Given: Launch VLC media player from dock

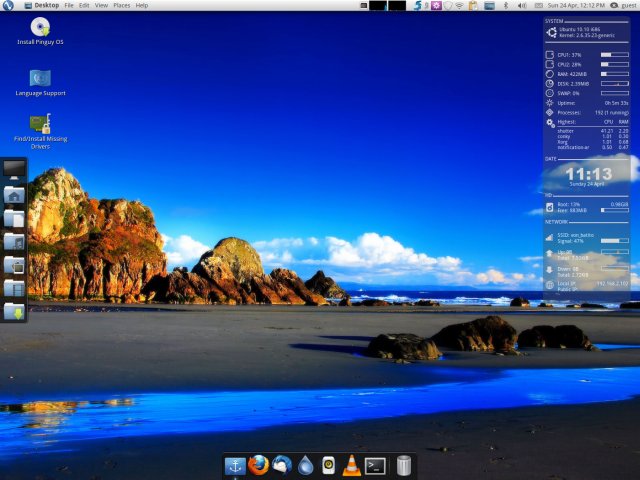Looking at the screenshot, I should pyautogui.click(x=351, y=466).
